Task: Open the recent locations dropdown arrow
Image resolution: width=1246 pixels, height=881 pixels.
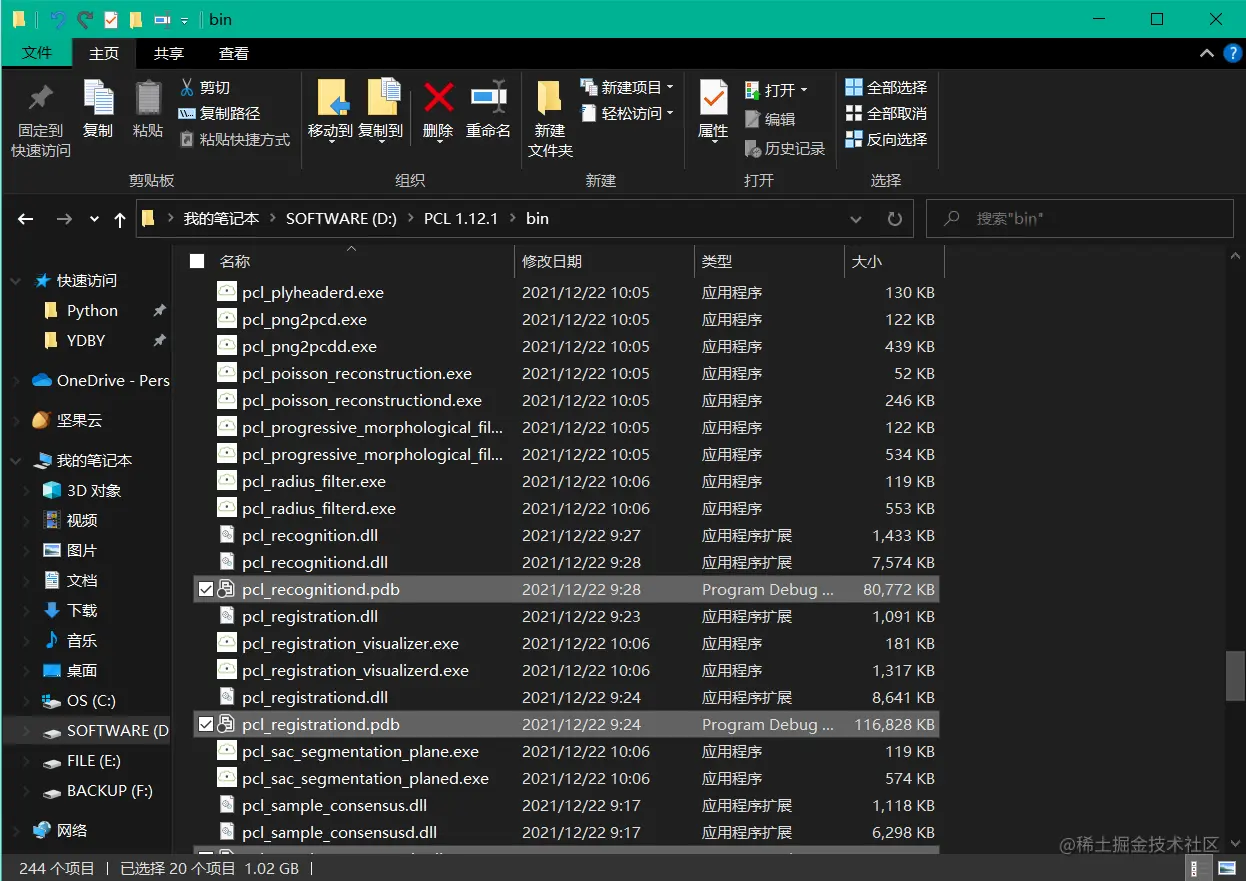Action: [x=94, y=219]
